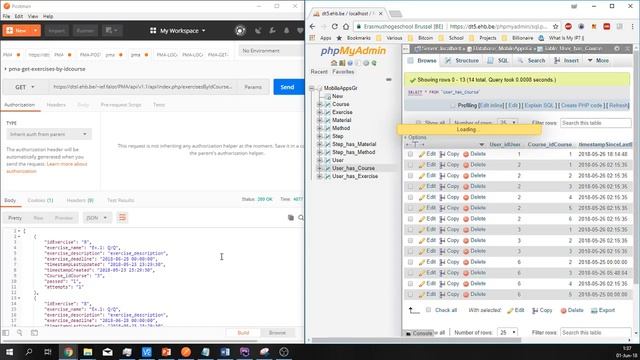640x360 pixels.
Task: Switch to the request Headers tab
Action: pos(56,105)
